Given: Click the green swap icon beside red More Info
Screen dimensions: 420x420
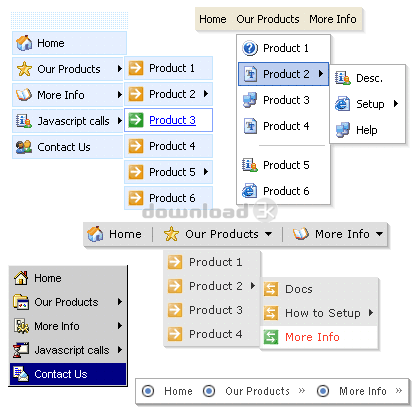Looking at the screenshot, I should click(271, 337).
